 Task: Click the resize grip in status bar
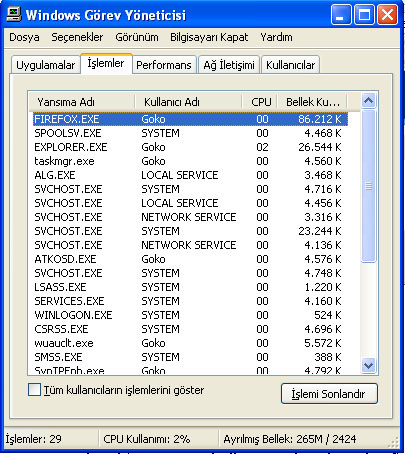tap(394, 442)
